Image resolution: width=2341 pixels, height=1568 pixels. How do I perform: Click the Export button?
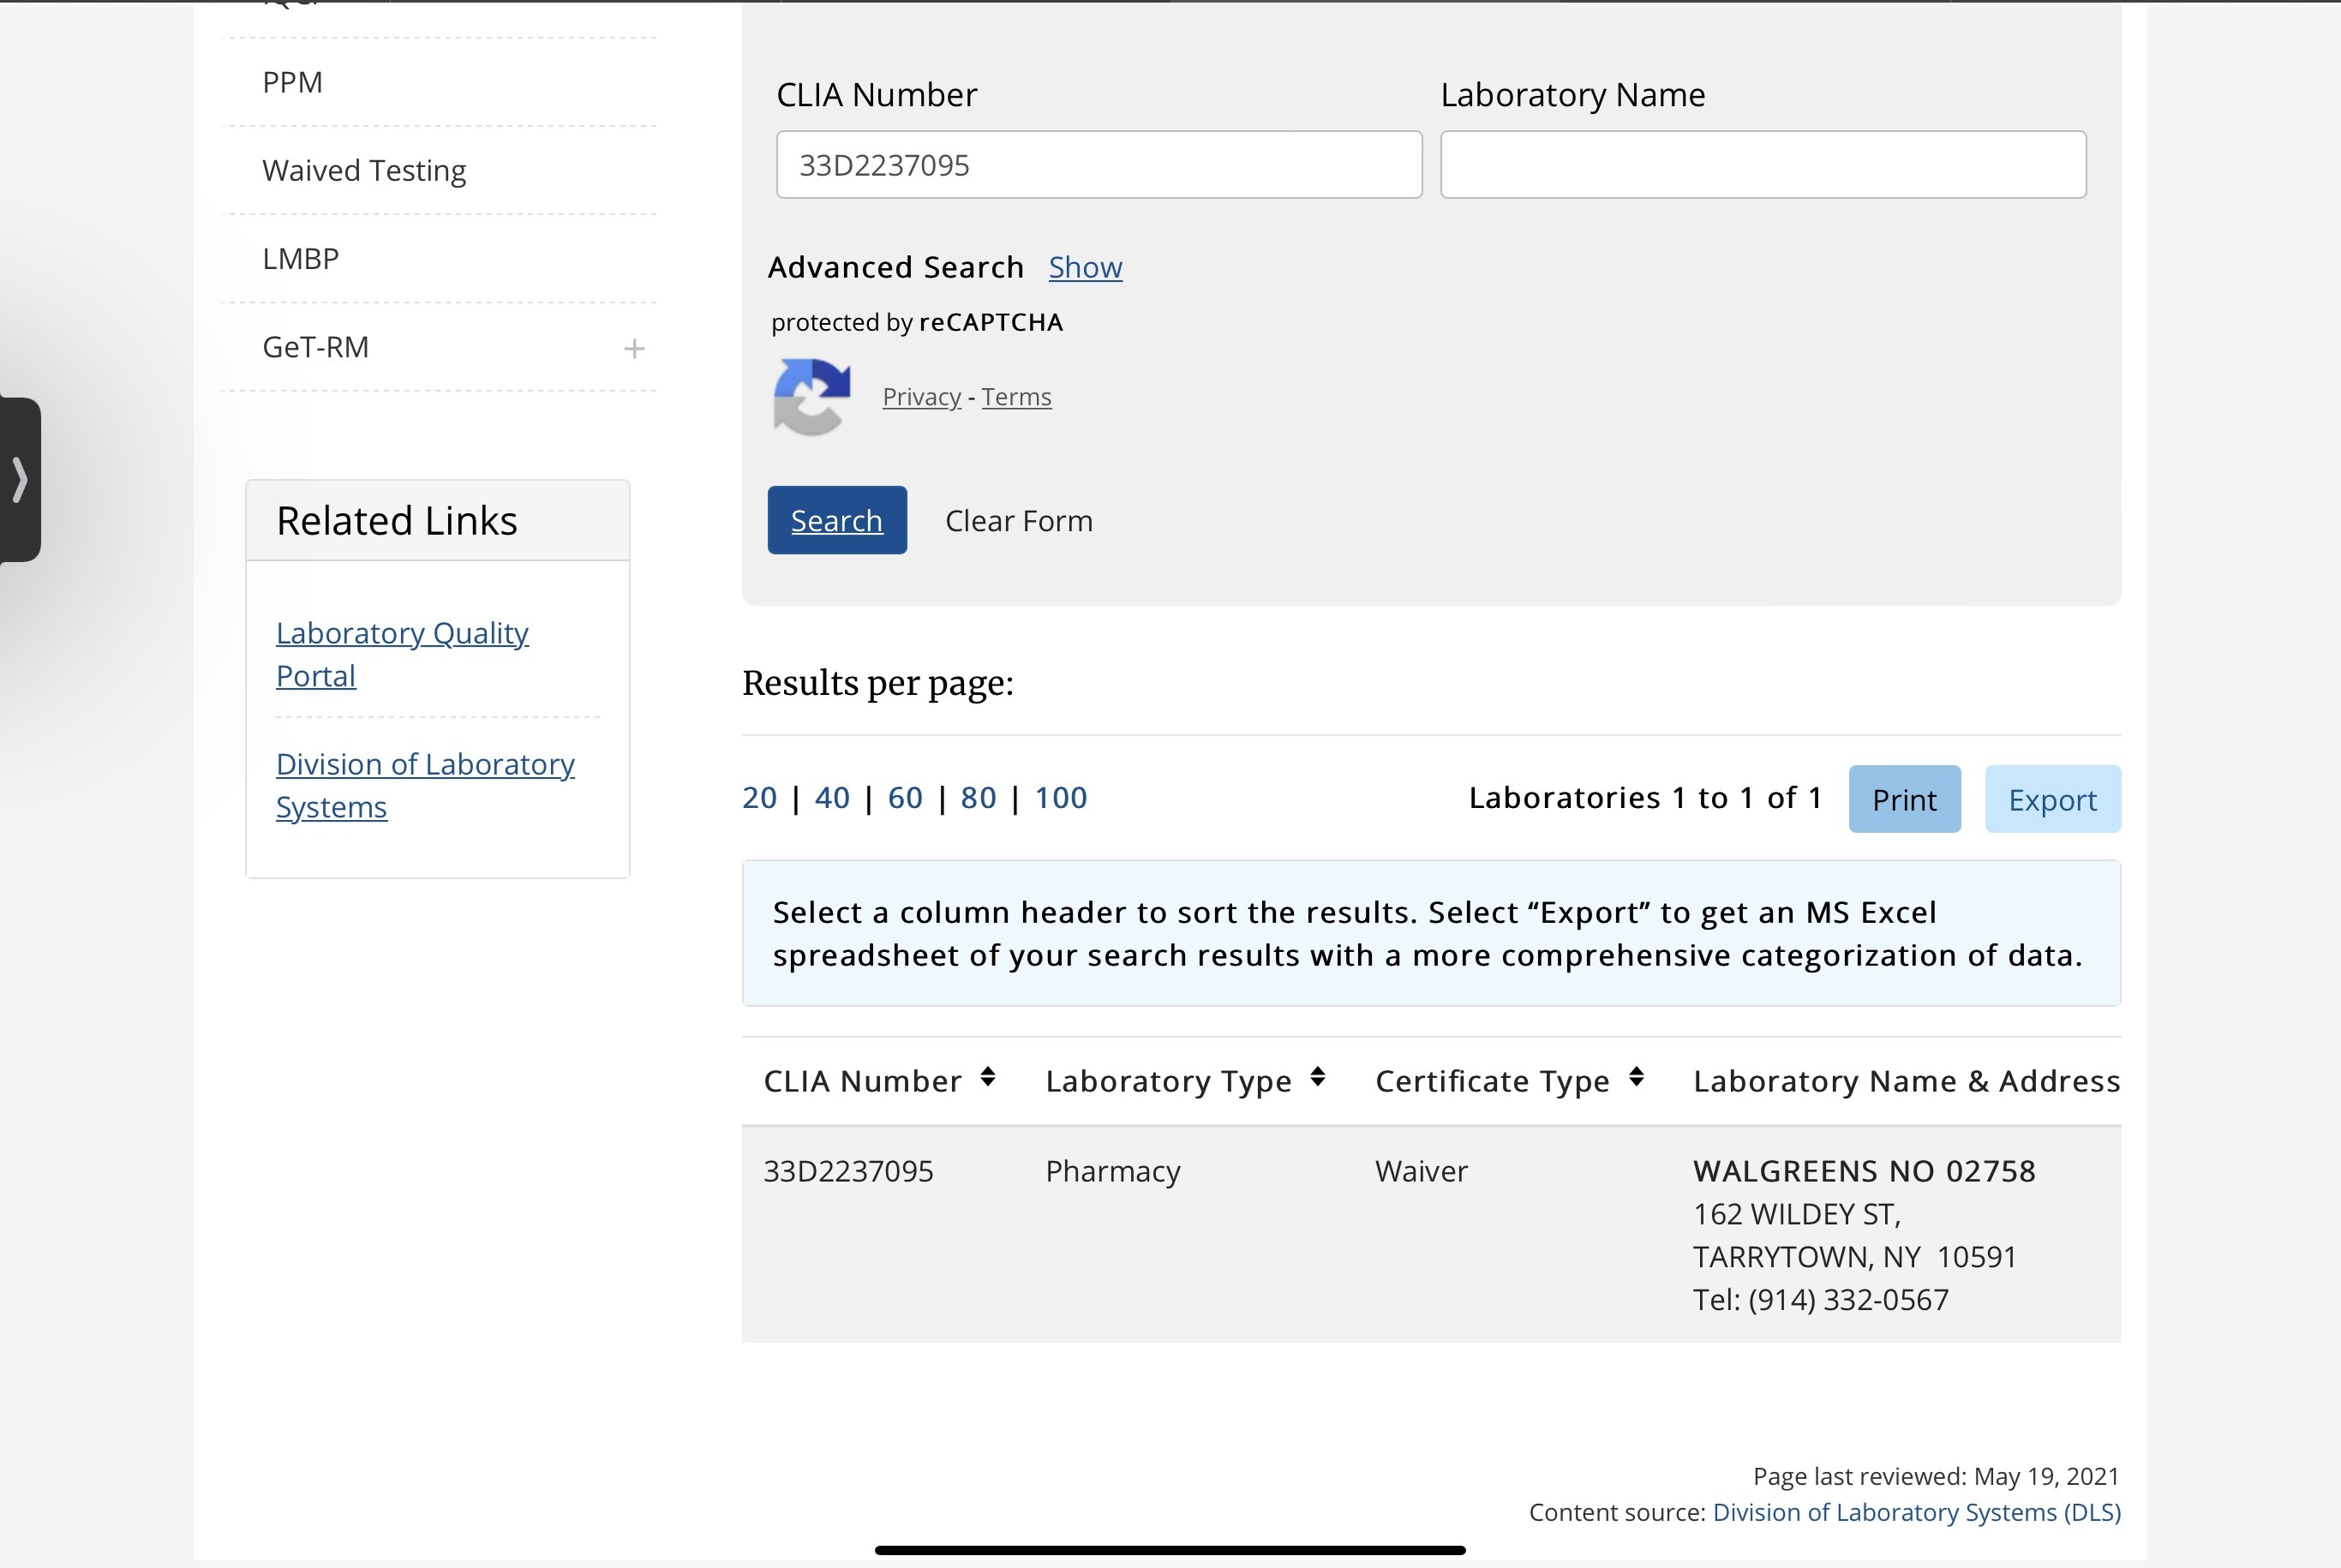[2052, 799]
